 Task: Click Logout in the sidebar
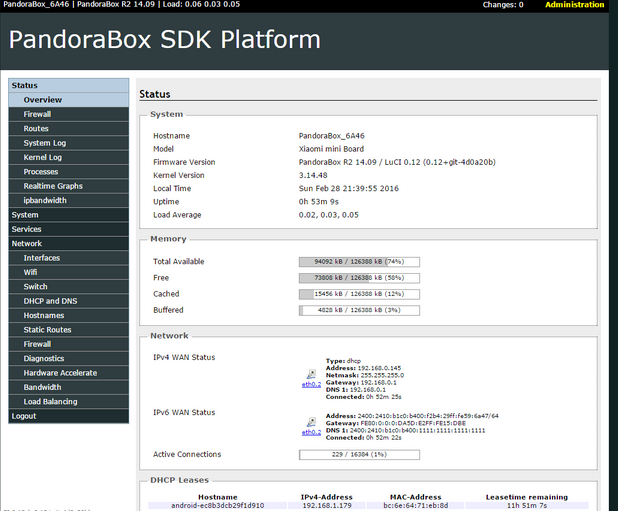(x=69, y=416)
